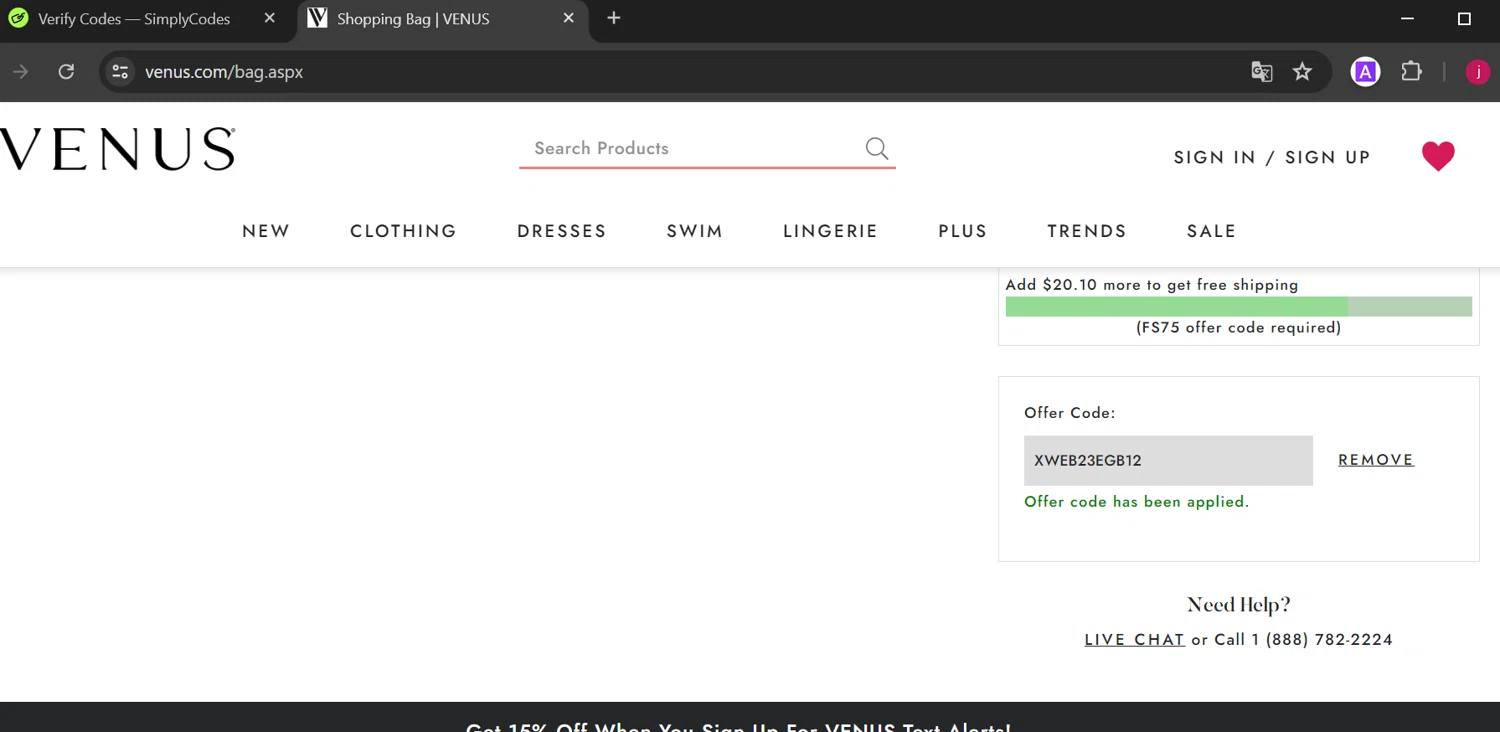The height and width of the screenshot is (732, 1500).
Task: Open a new browser tab
Action: click(x=614, y=18)
